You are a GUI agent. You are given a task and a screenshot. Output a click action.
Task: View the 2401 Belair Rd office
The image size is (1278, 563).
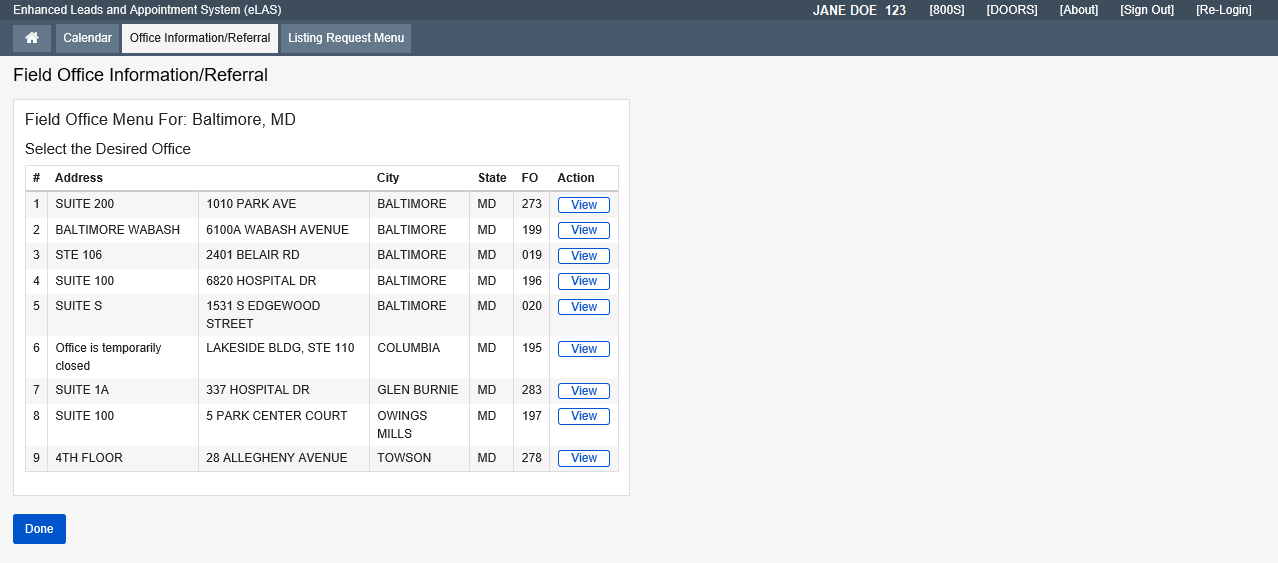point(583,256)
